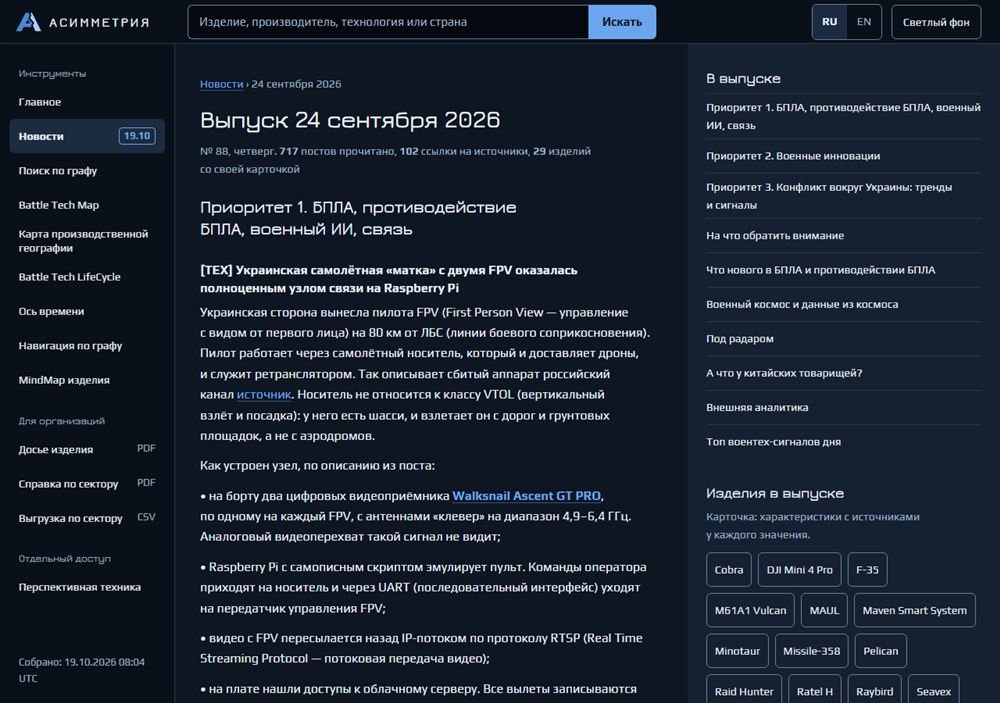
Task: Switch language to RU
Action: (829, 22)
